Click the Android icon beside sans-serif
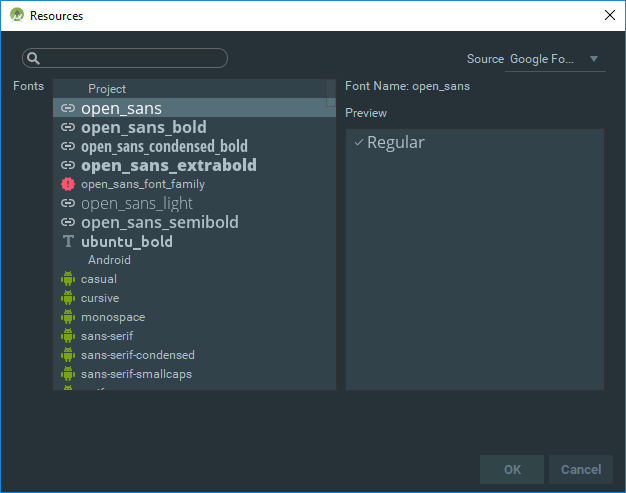This screenshot has width=626, height=493. pyautogui.click(x=68, y=336)
